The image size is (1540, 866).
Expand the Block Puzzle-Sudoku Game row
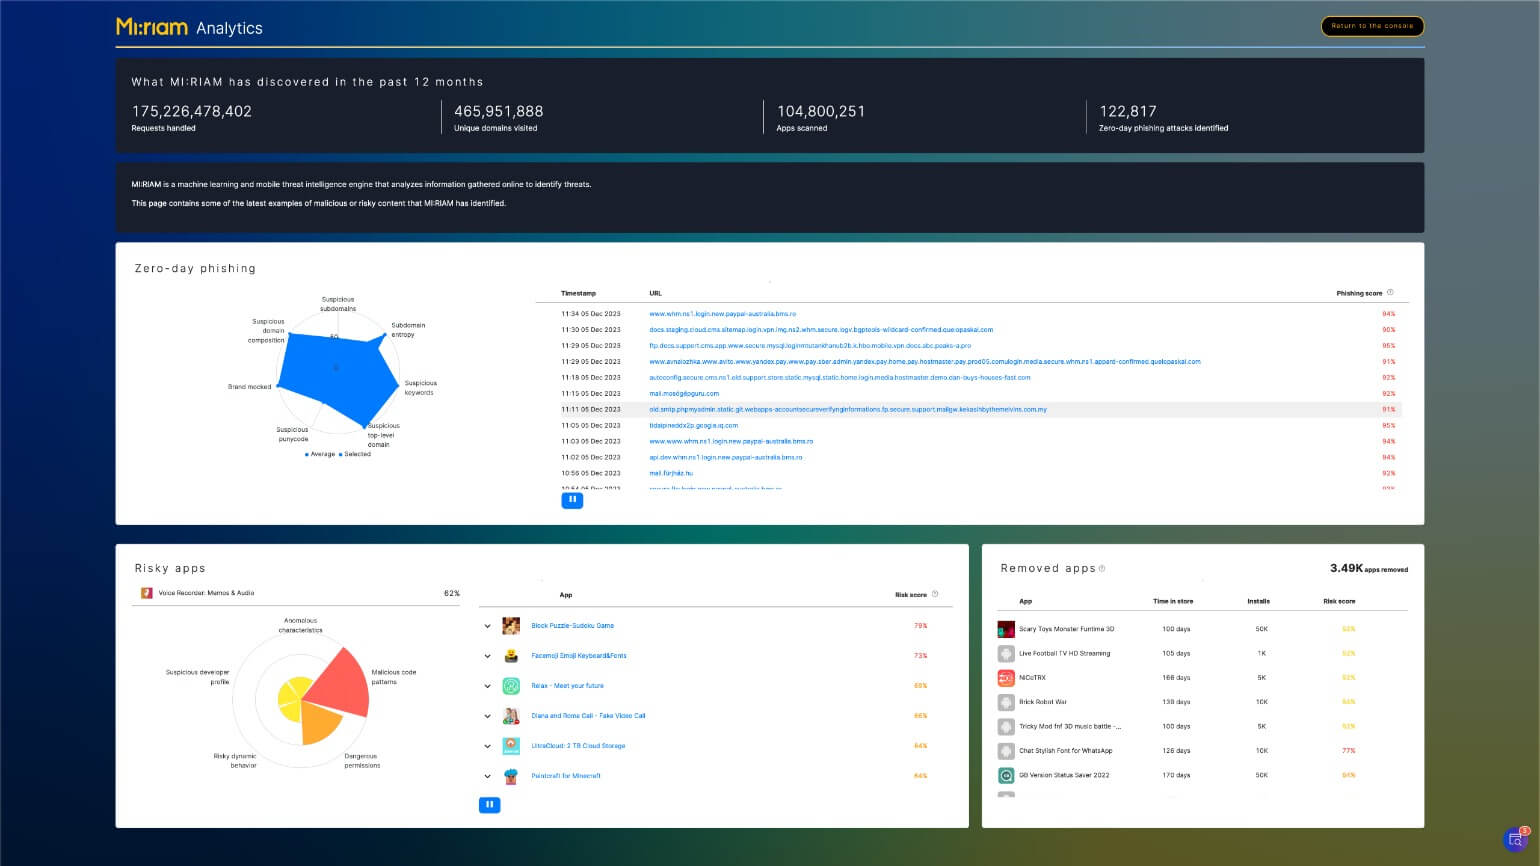click(x=488, y=626)
